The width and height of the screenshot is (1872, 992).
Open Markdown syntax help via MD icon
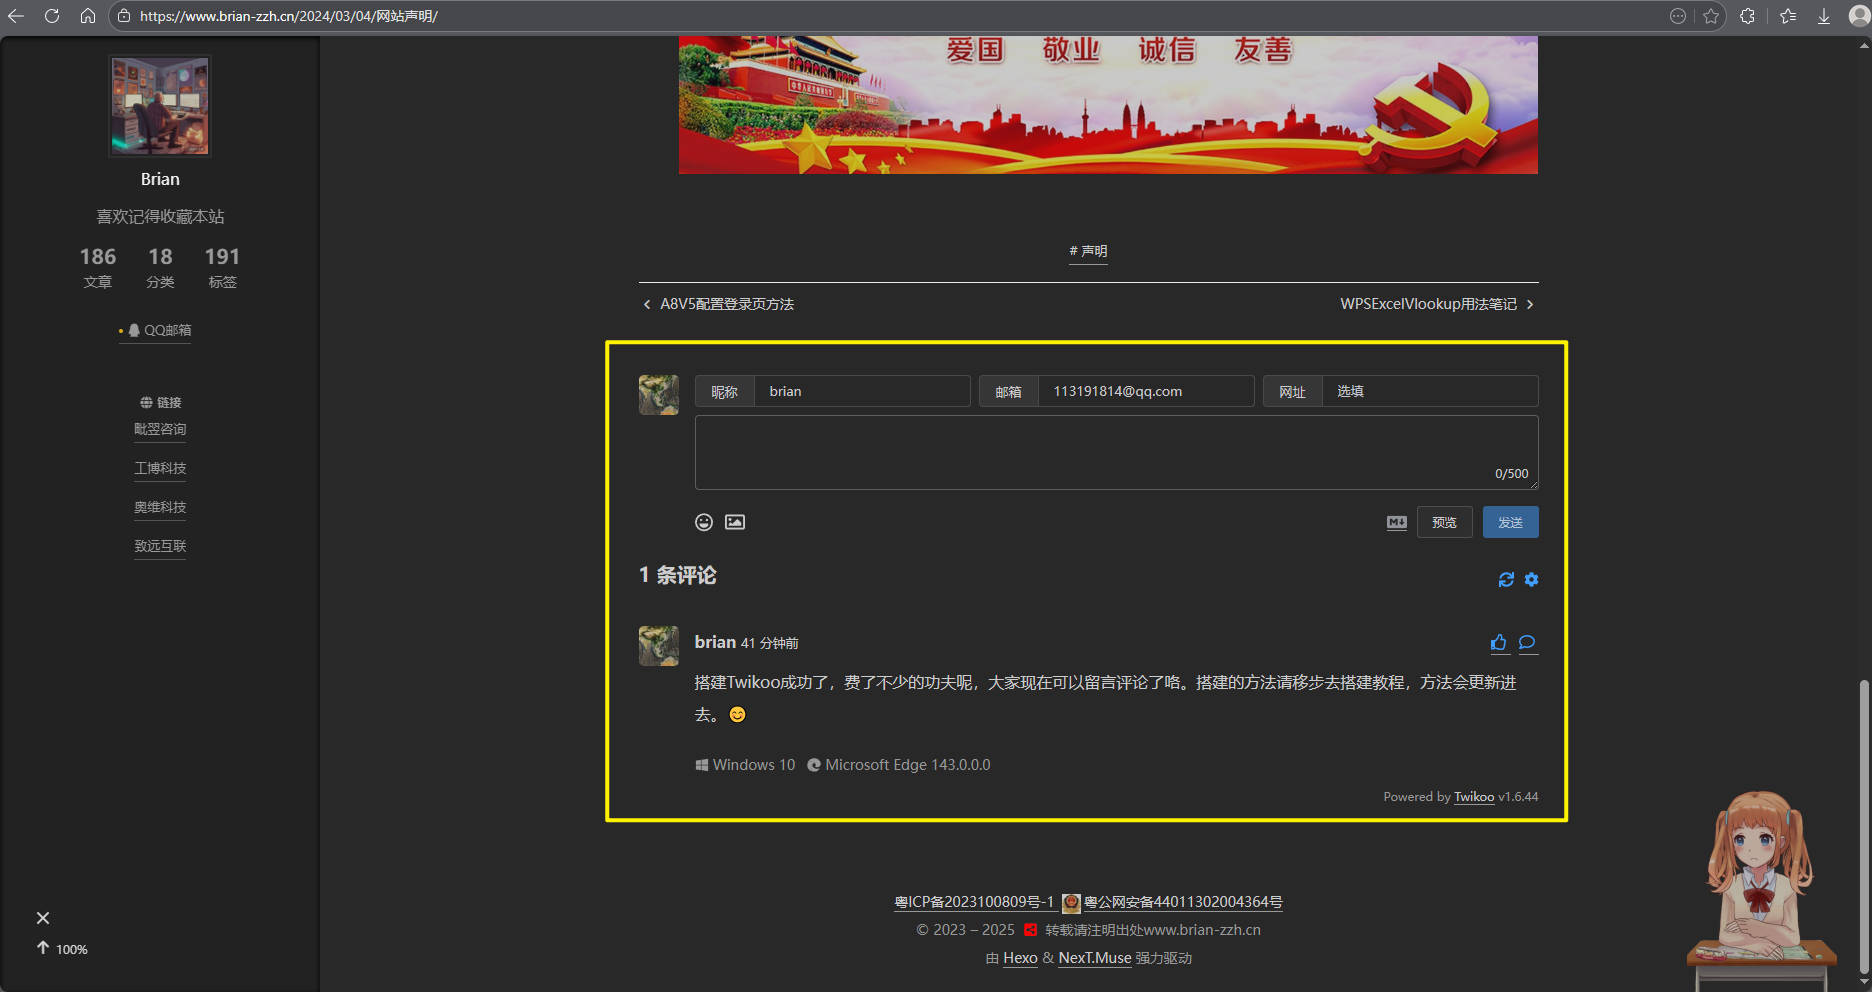pos(1396,521)
